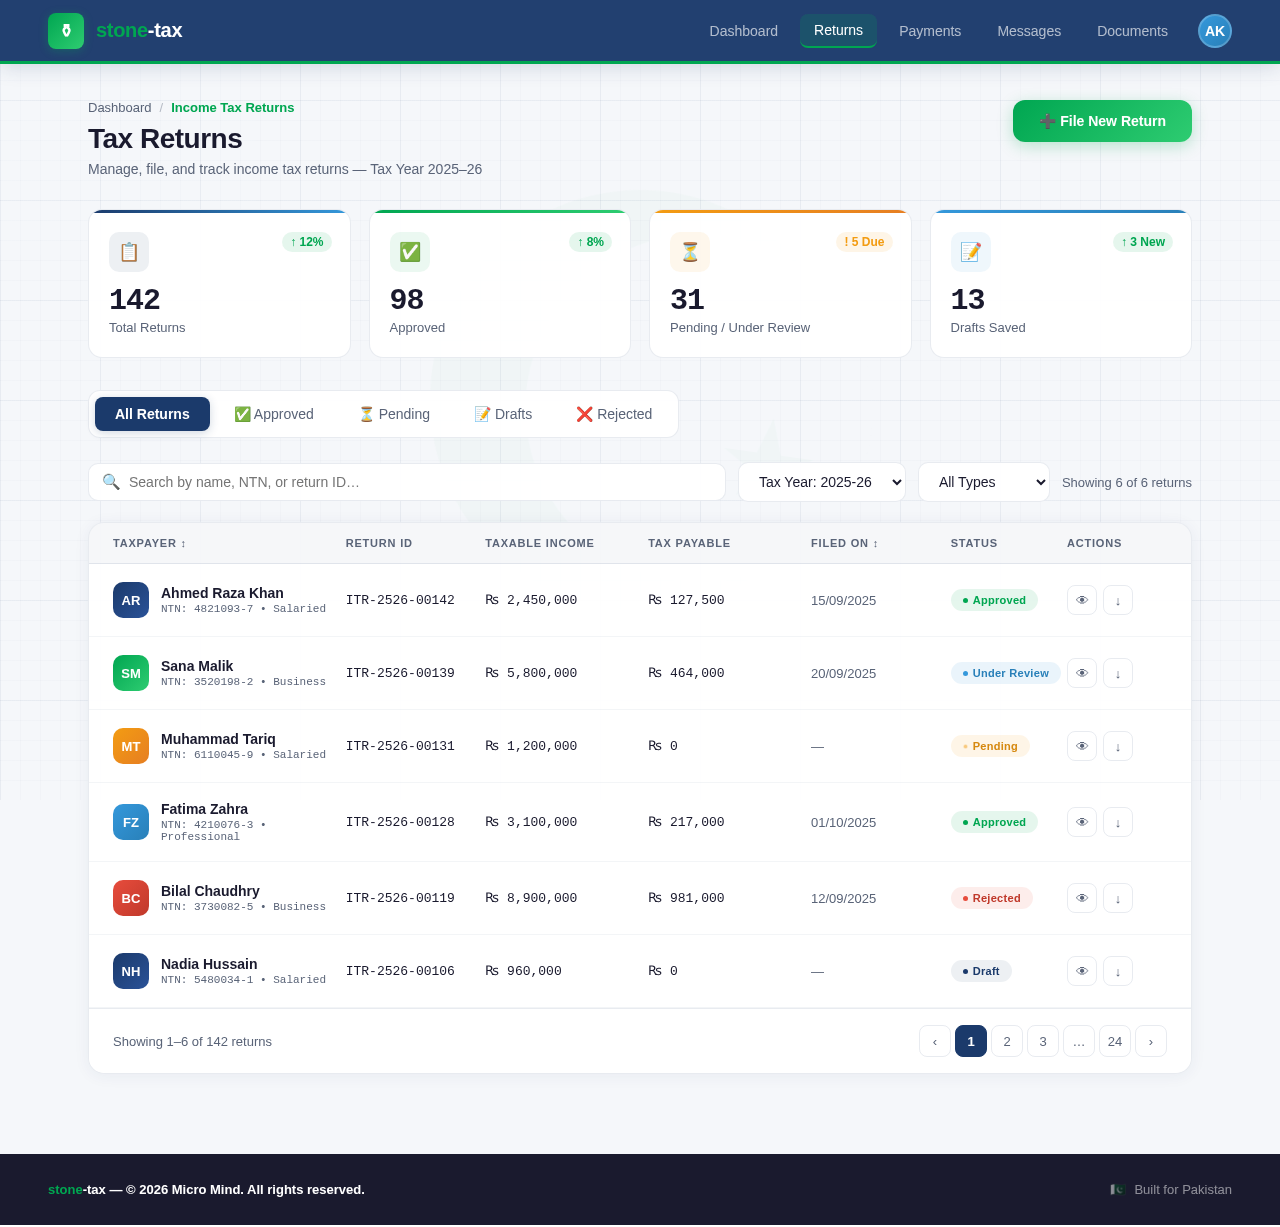Viewport: 1280px width, 1227px height.
Task: Select the Rejected filter tab
Action: [x=614, y=414]
